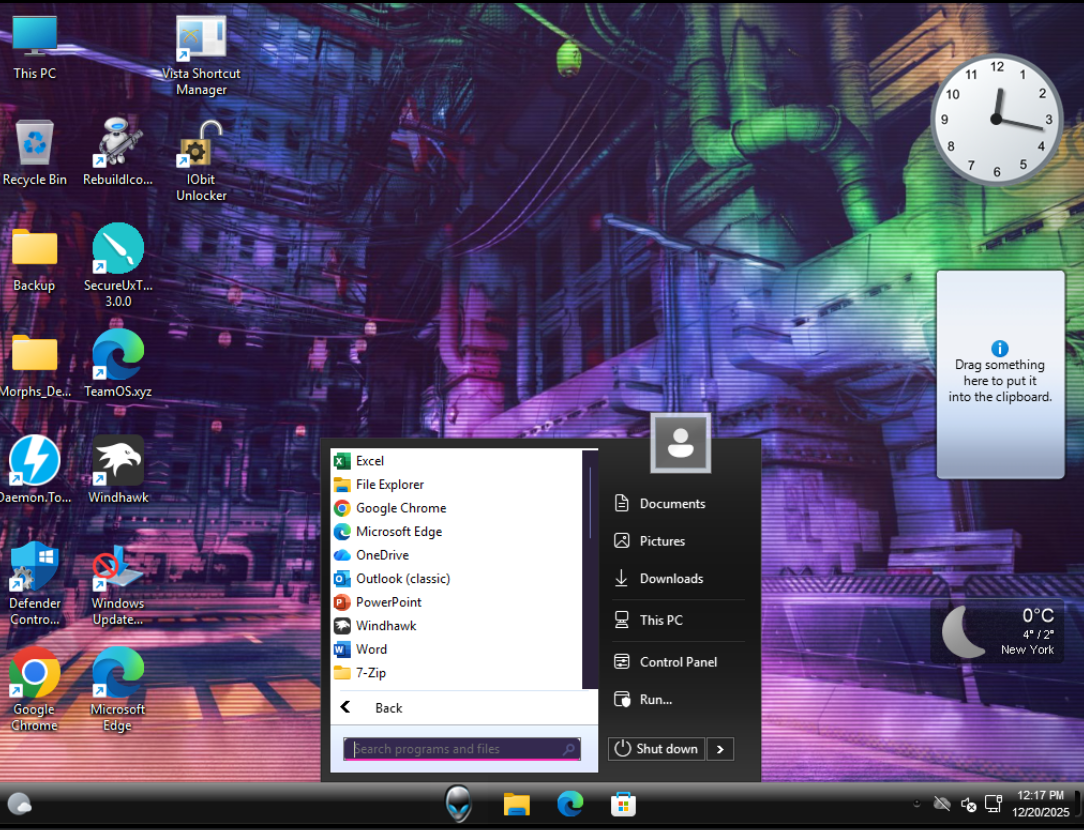1084x830 pixels.
Task: Open Outlook (classic) from Start menu
Action: 457,578
